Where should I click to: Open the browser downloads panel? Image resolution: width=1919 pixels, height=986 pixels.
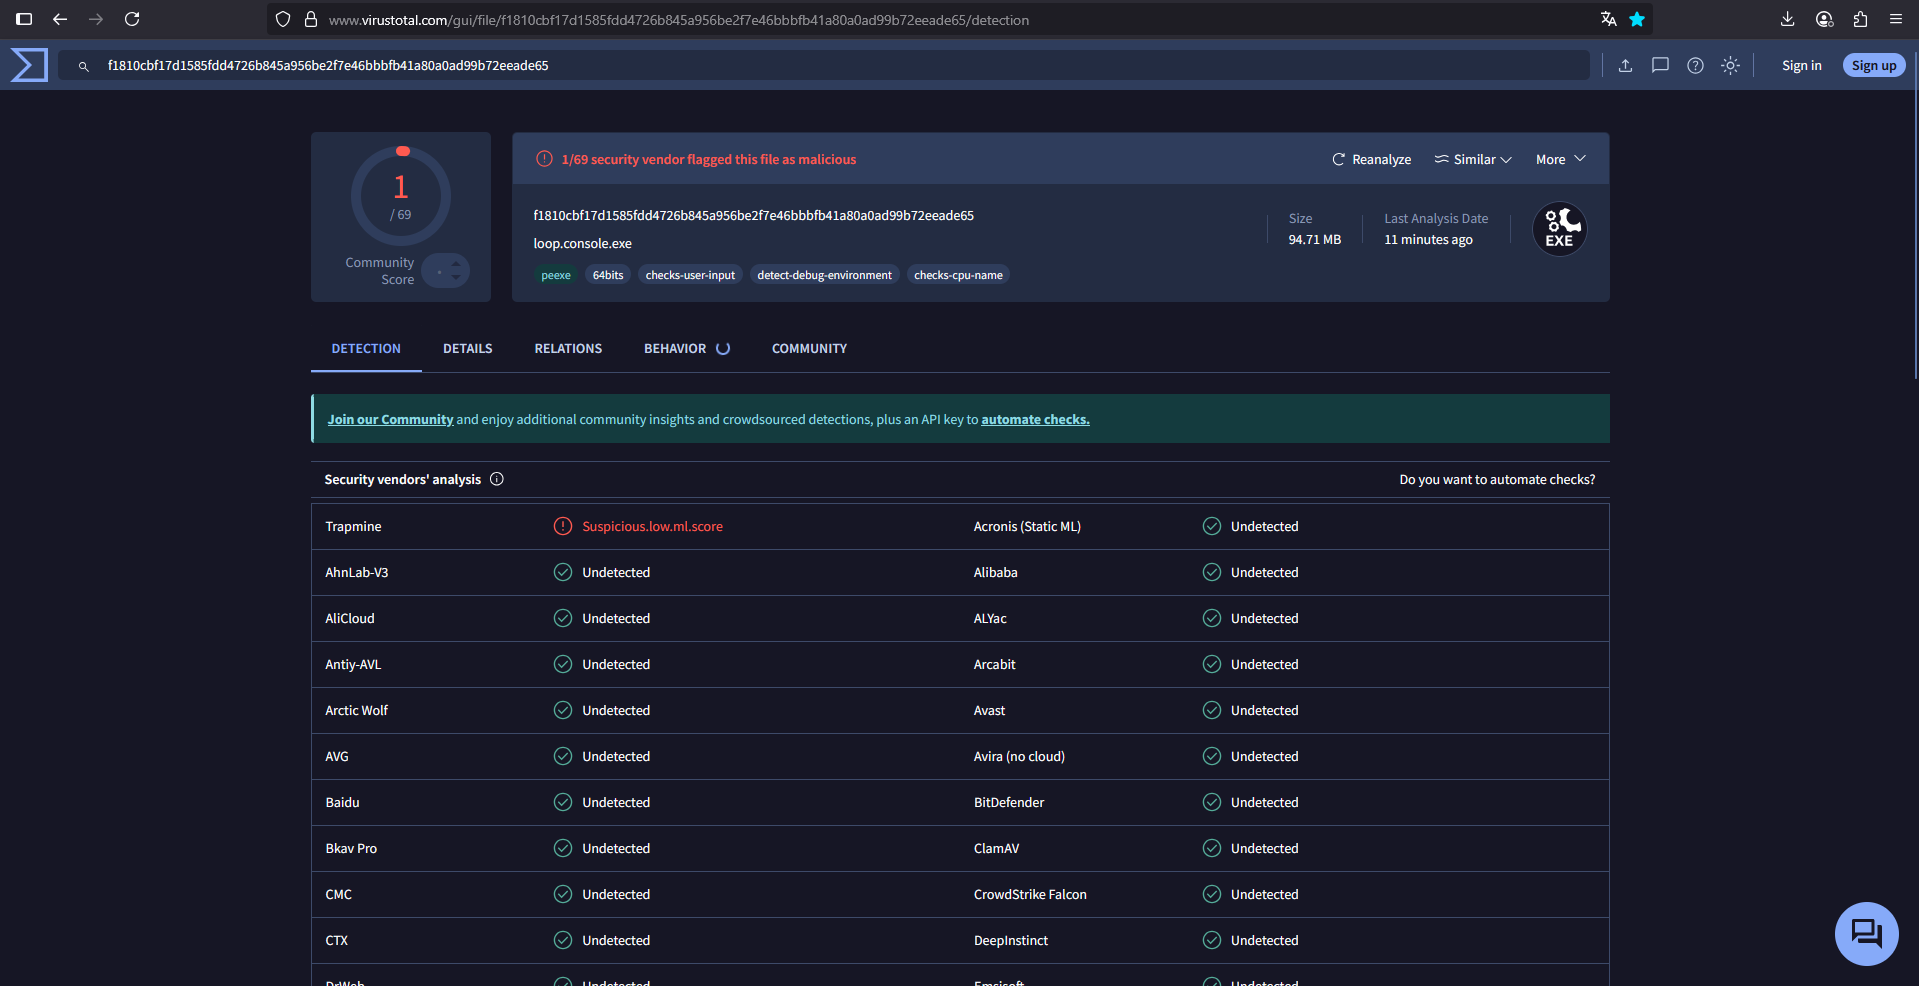(x=1788, y=19)
